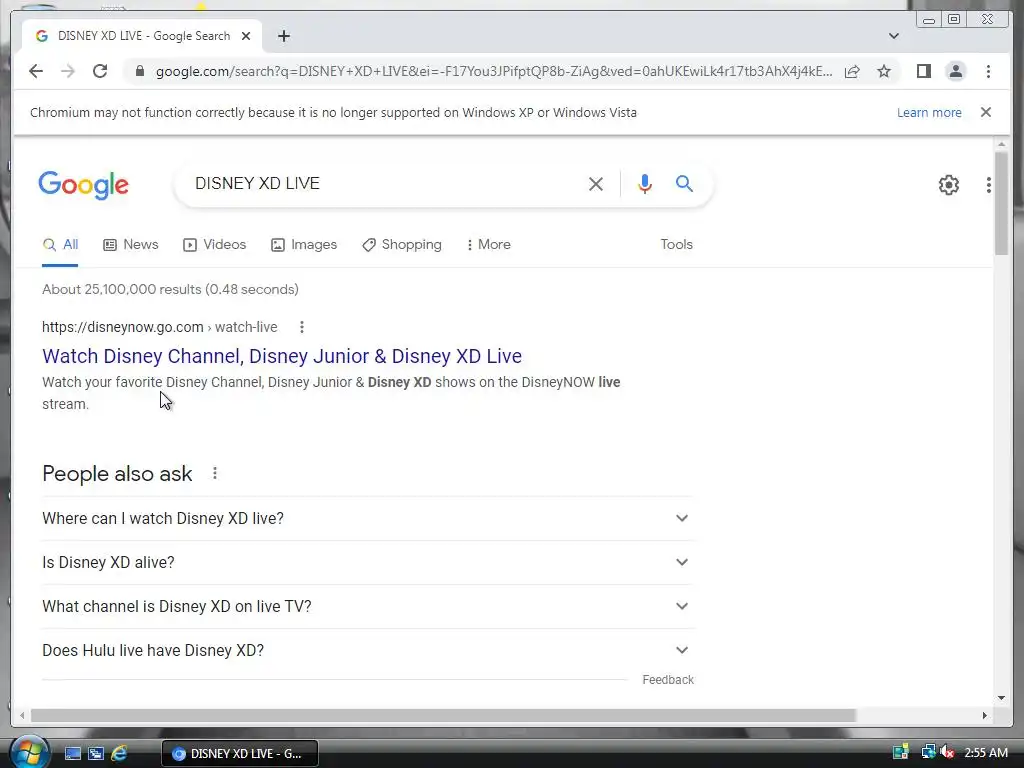
Task: Switch to the Images tab
Action: [304, 244]
